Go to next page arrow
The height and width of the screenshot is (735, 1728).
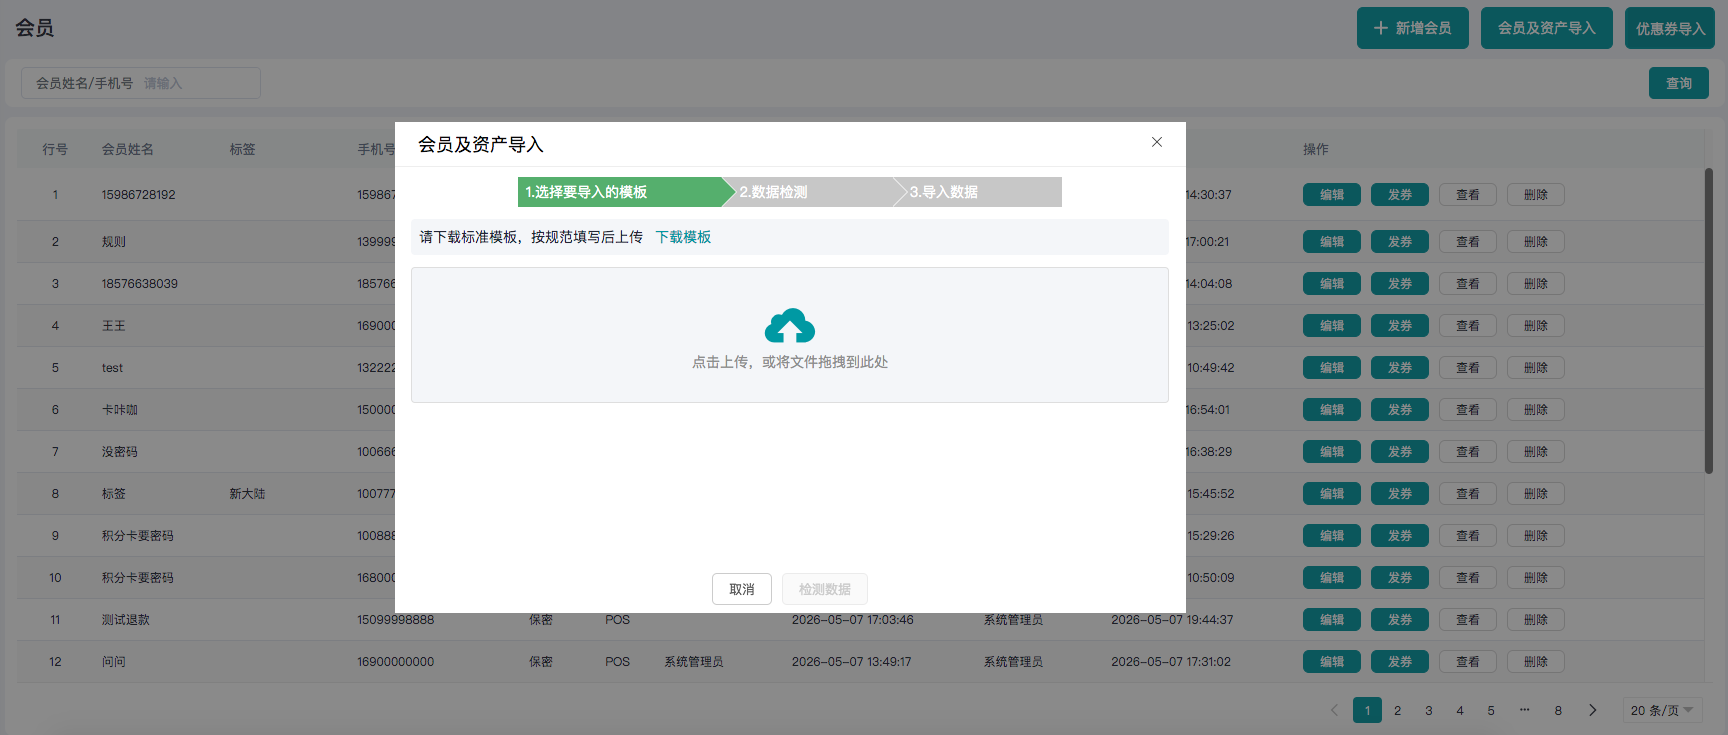coord(1593,710)
